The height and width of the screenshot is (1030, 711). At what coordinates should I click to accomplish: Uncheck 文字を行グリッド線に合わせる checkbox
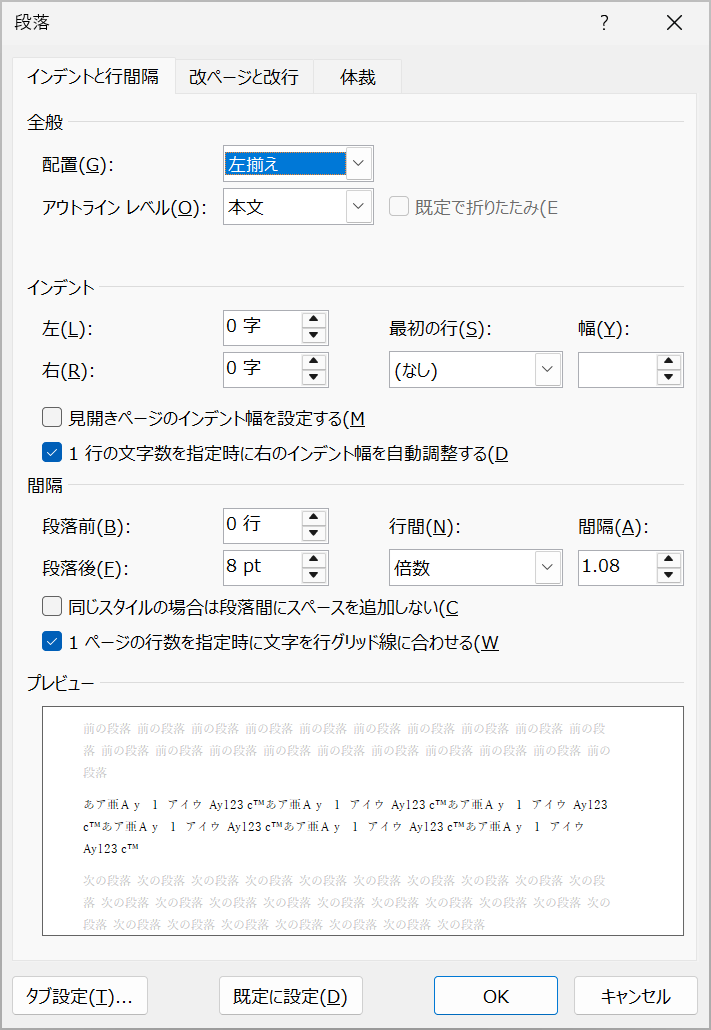point(52,641)
